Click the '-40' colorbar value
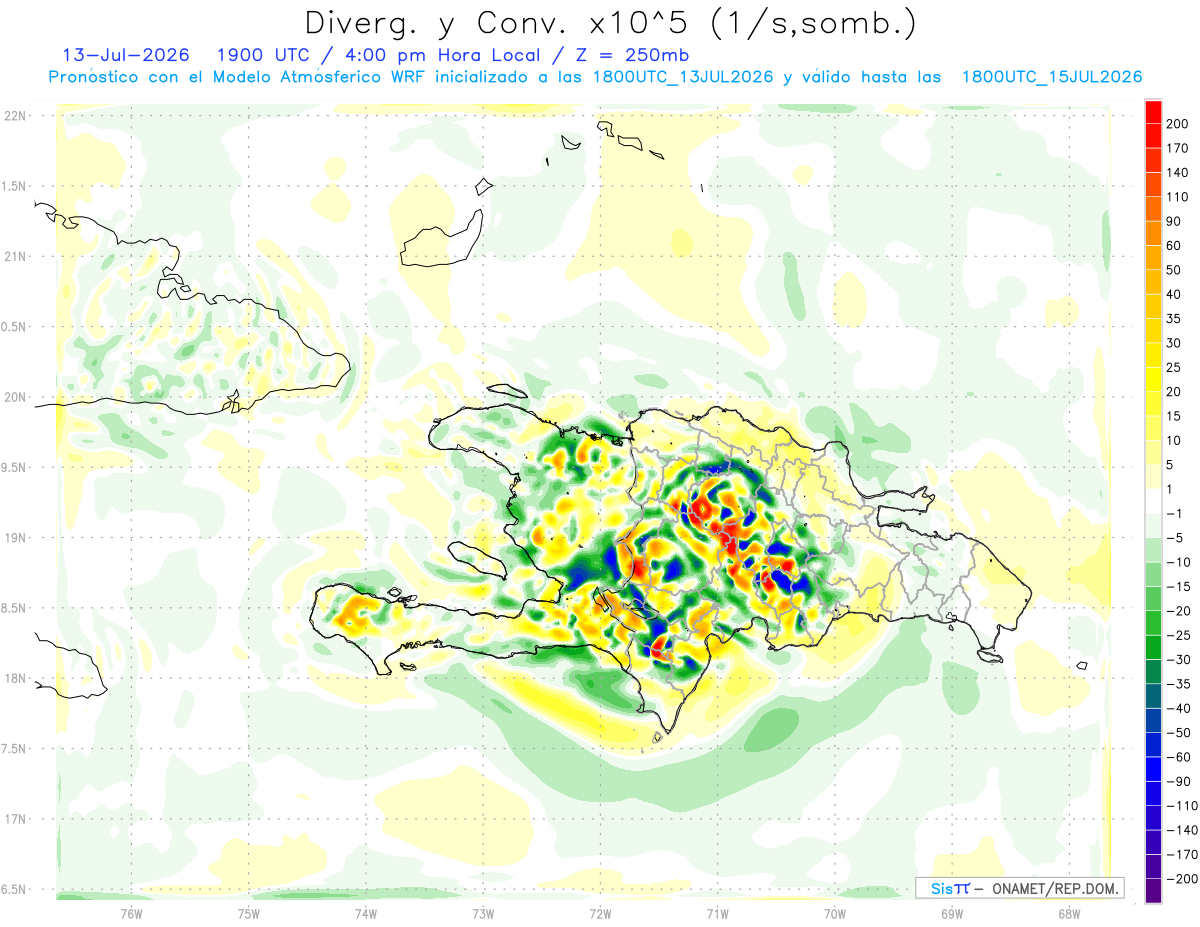 tap(1177, 708)
